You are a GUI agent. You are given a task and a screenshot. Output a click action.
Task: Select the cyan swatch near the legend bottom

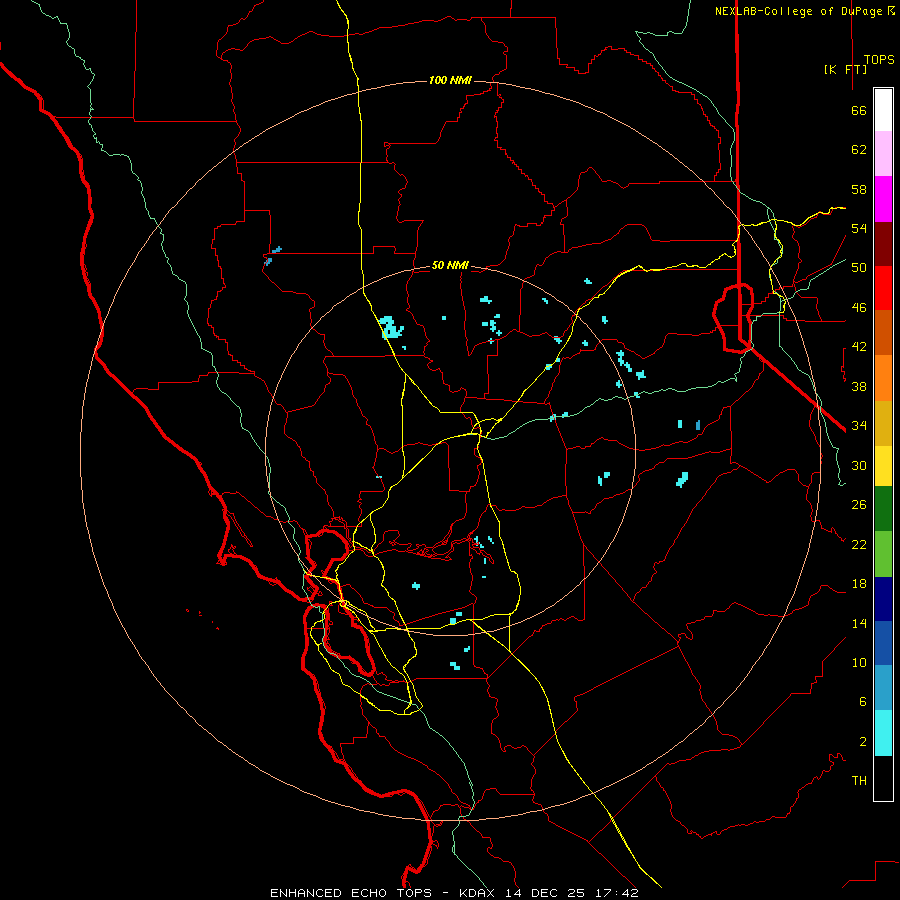[883, 733]
